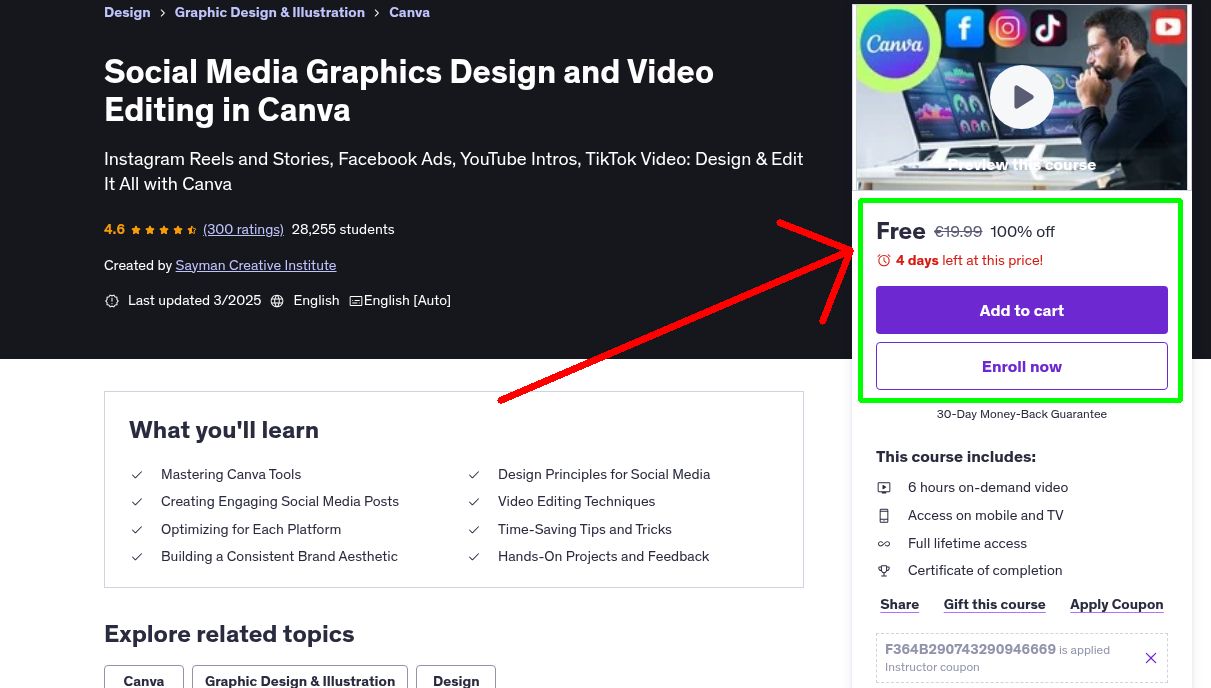
Task: Click 'Time-Saving Tips and Tricks'
Action: (585, 529)
